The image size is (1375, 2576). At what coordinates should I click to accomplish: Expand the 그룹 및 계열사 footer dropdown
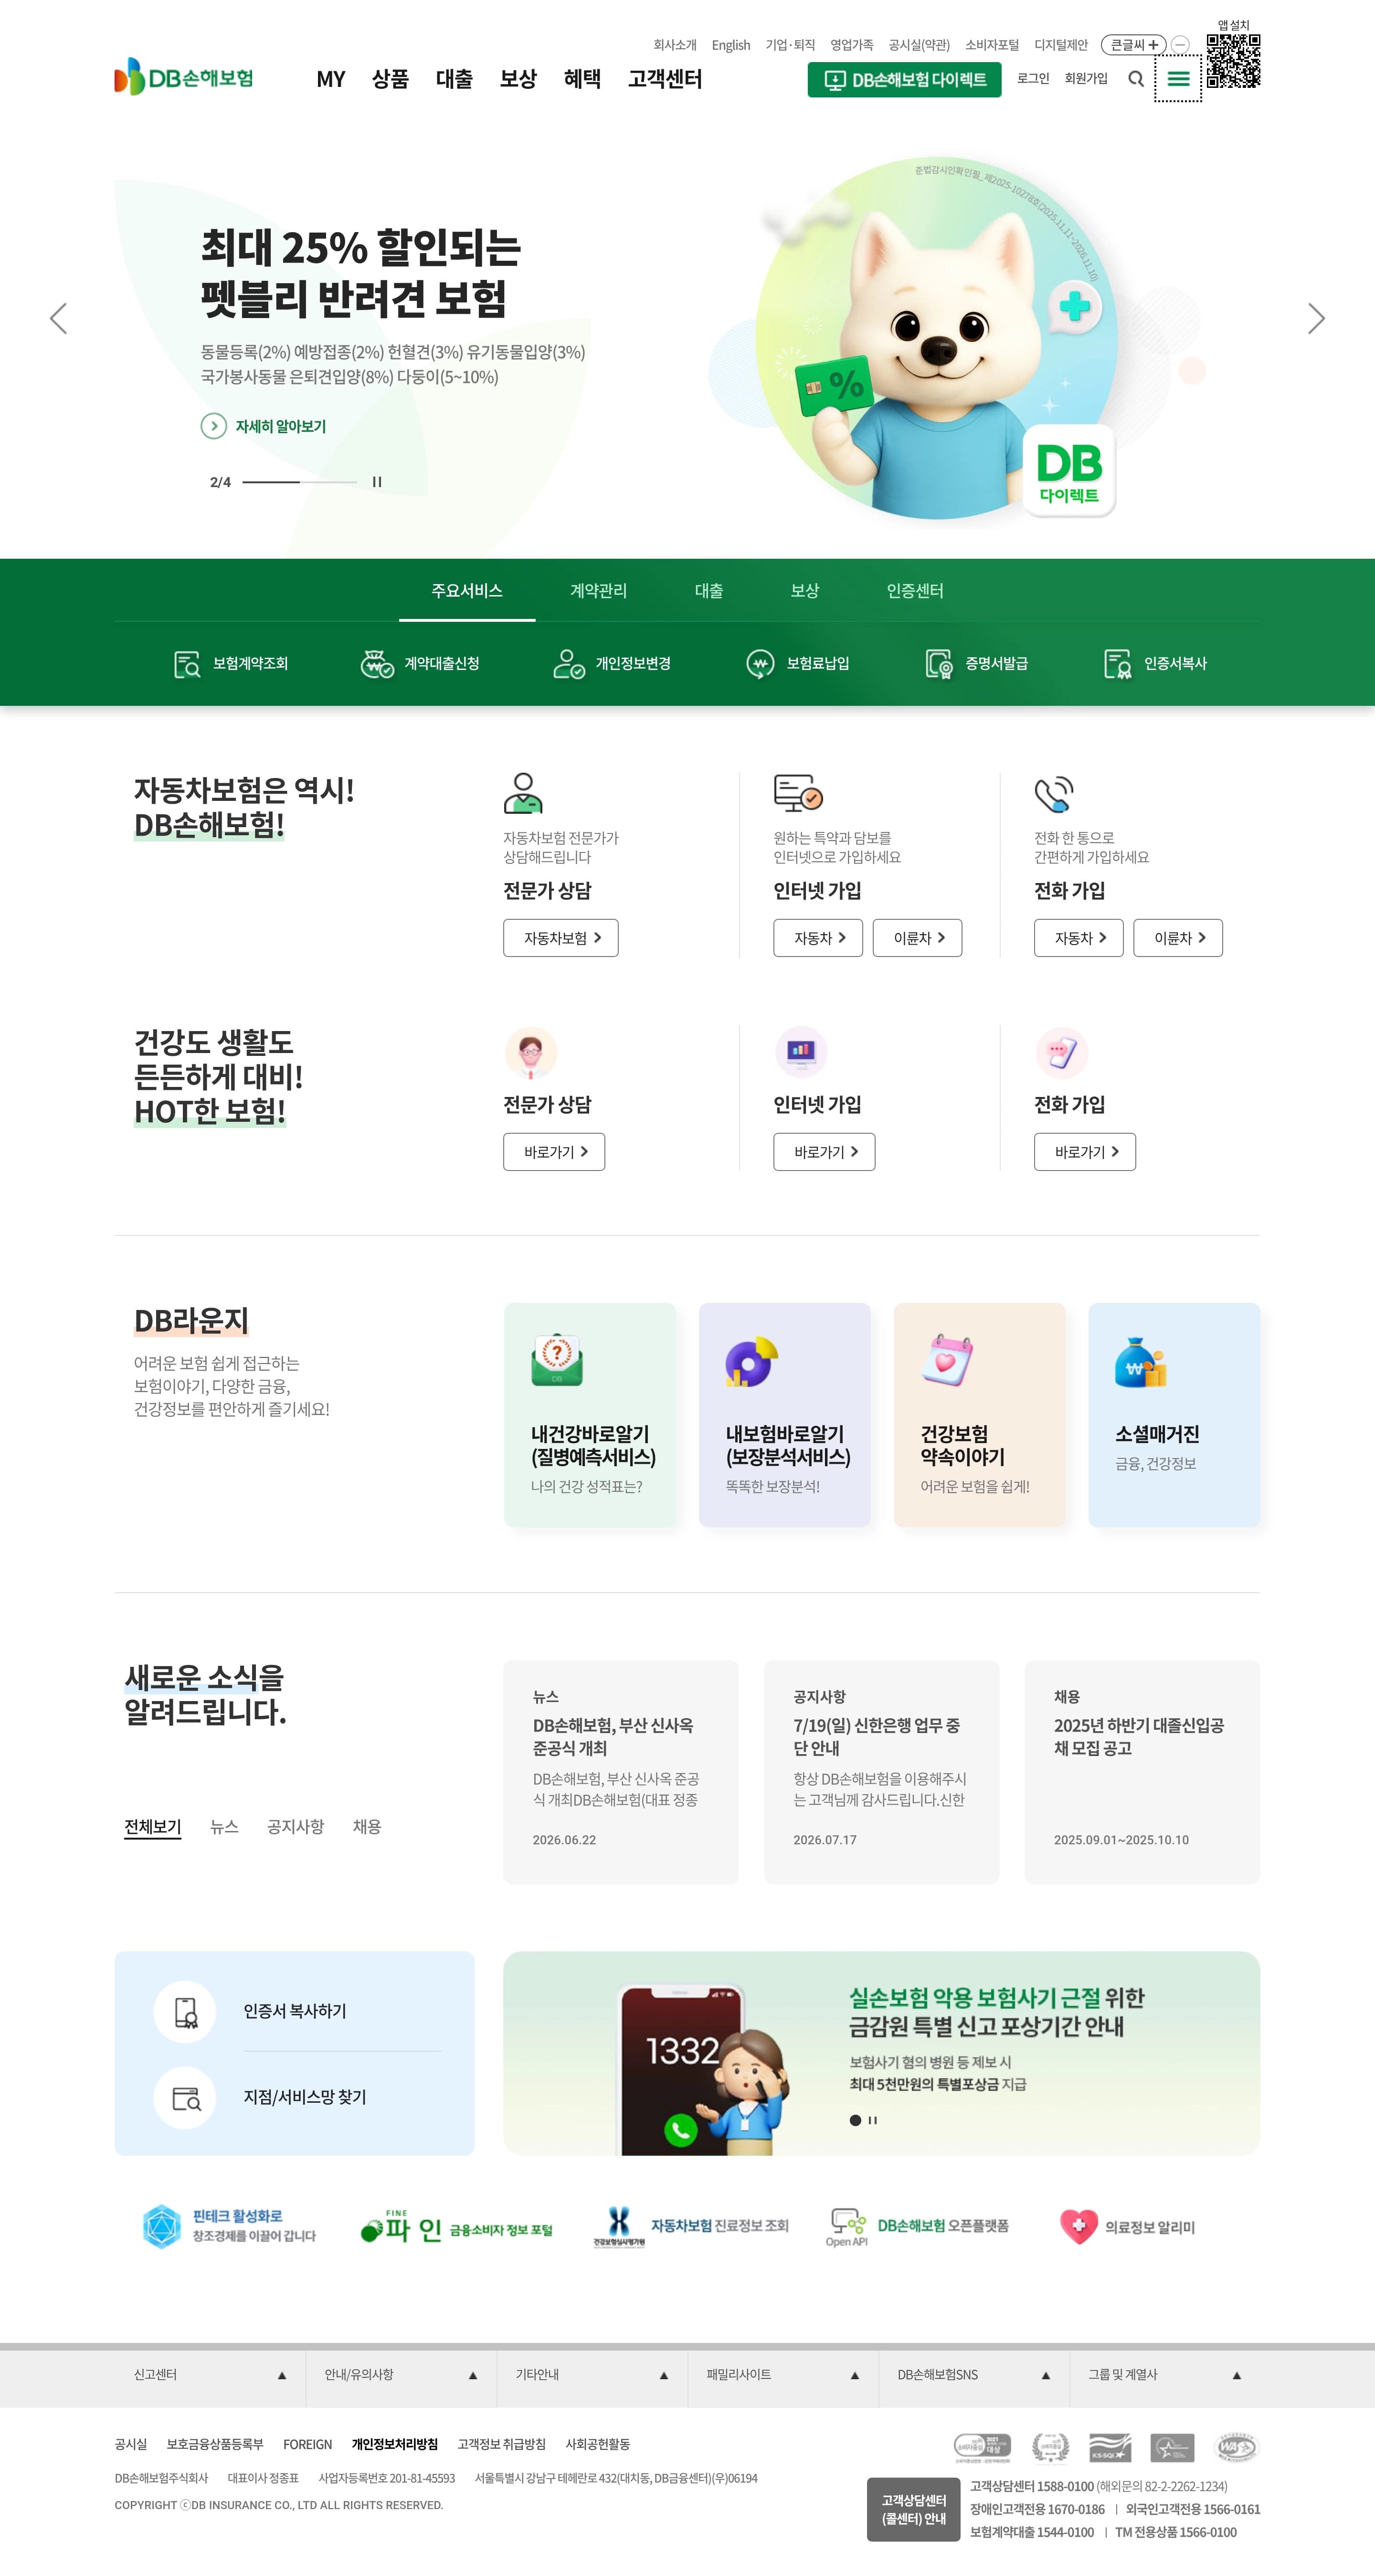click(x=1165, y=2375)
